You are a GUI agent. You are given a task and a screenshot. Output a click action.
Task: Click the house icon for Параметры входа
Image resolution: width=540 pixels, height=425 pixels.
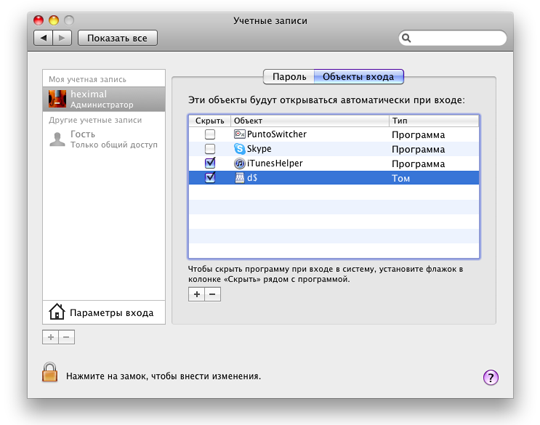57,312
